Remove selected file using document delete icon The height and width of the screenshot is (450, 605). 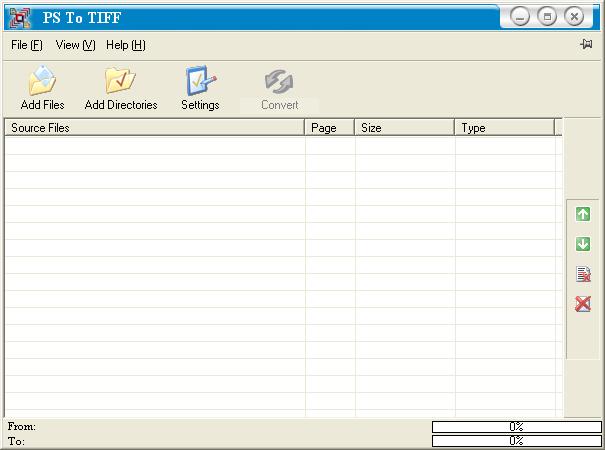583,274
